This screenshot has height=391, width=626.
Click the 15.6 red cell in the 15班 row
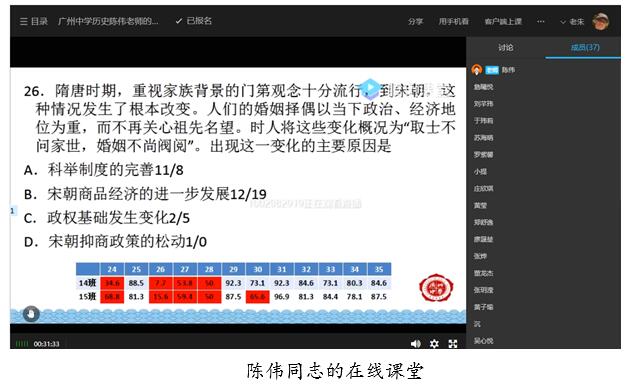pyautogui.click(x=160, y=297)
